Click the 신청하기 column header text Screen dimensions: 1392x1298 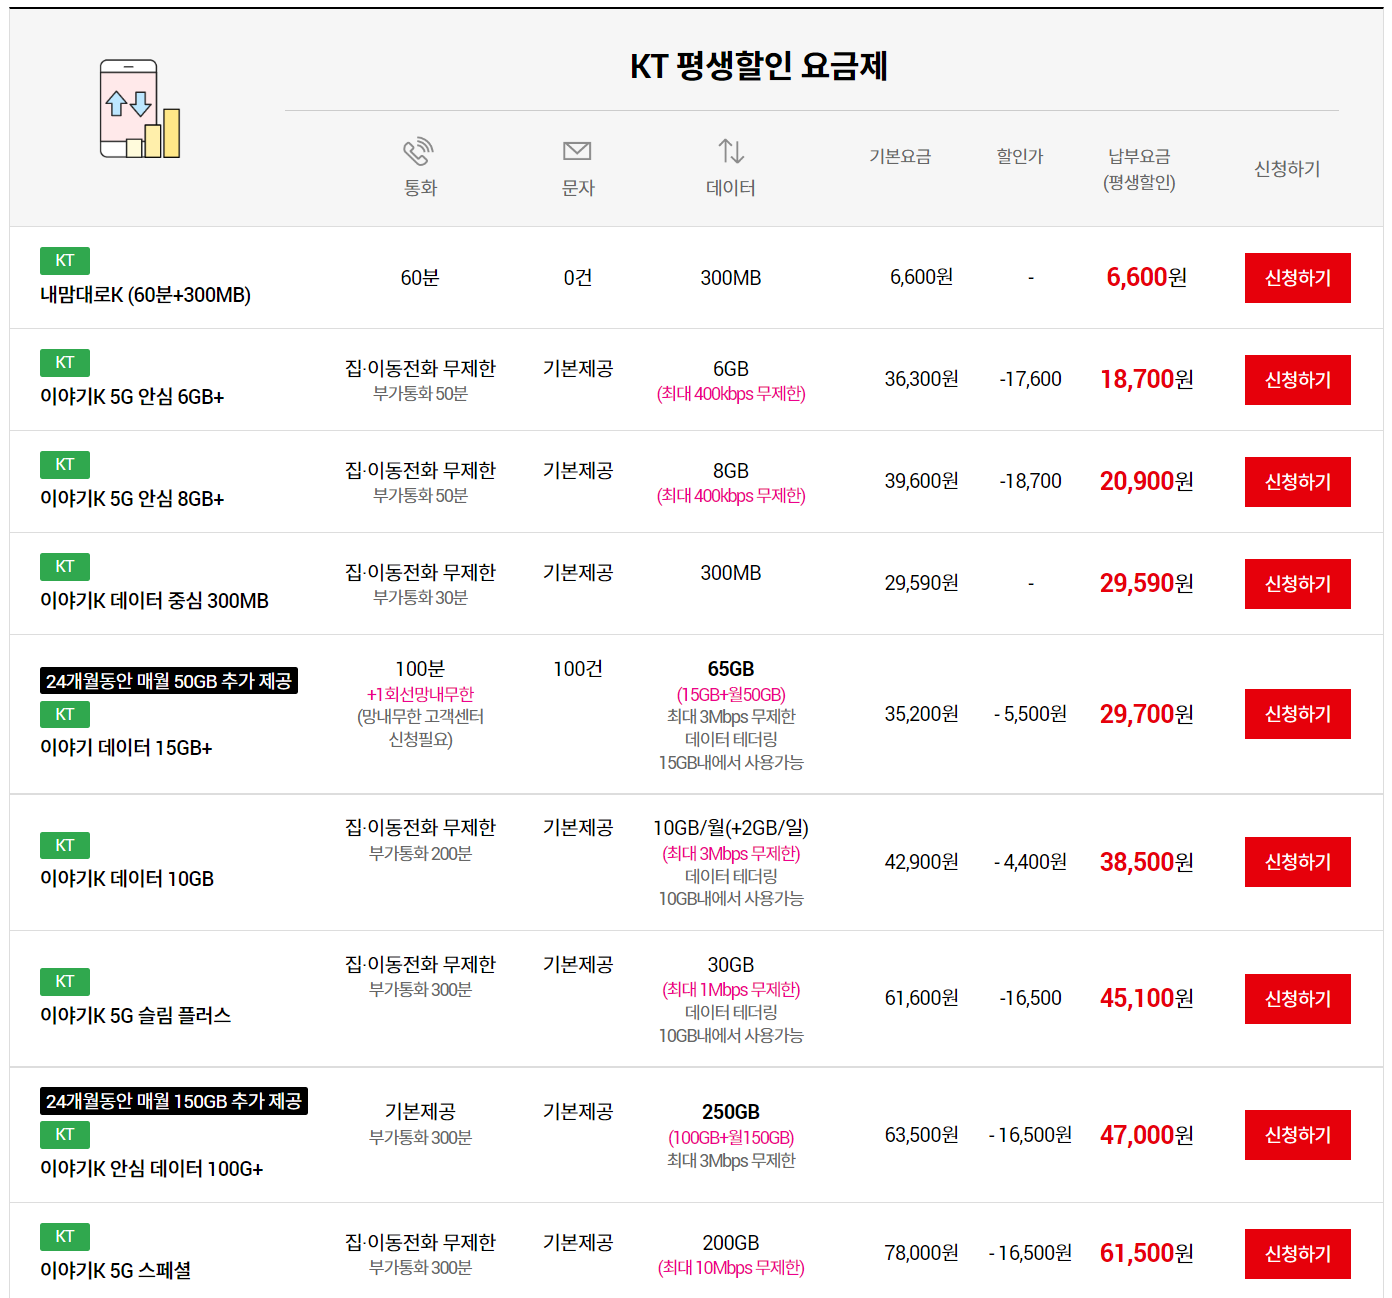tap(1287, 169)
